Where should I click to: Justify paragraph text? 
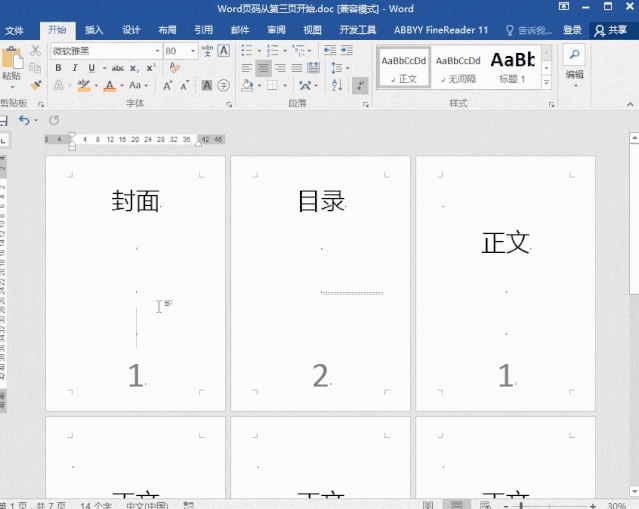[297, 68]
